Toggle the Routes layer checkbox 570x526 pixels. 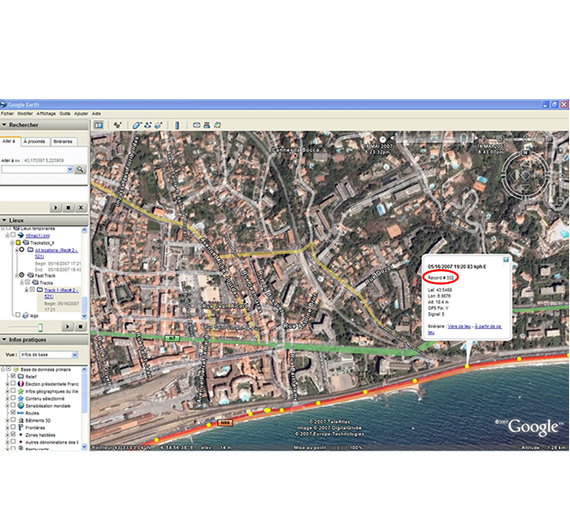[13, 413]
